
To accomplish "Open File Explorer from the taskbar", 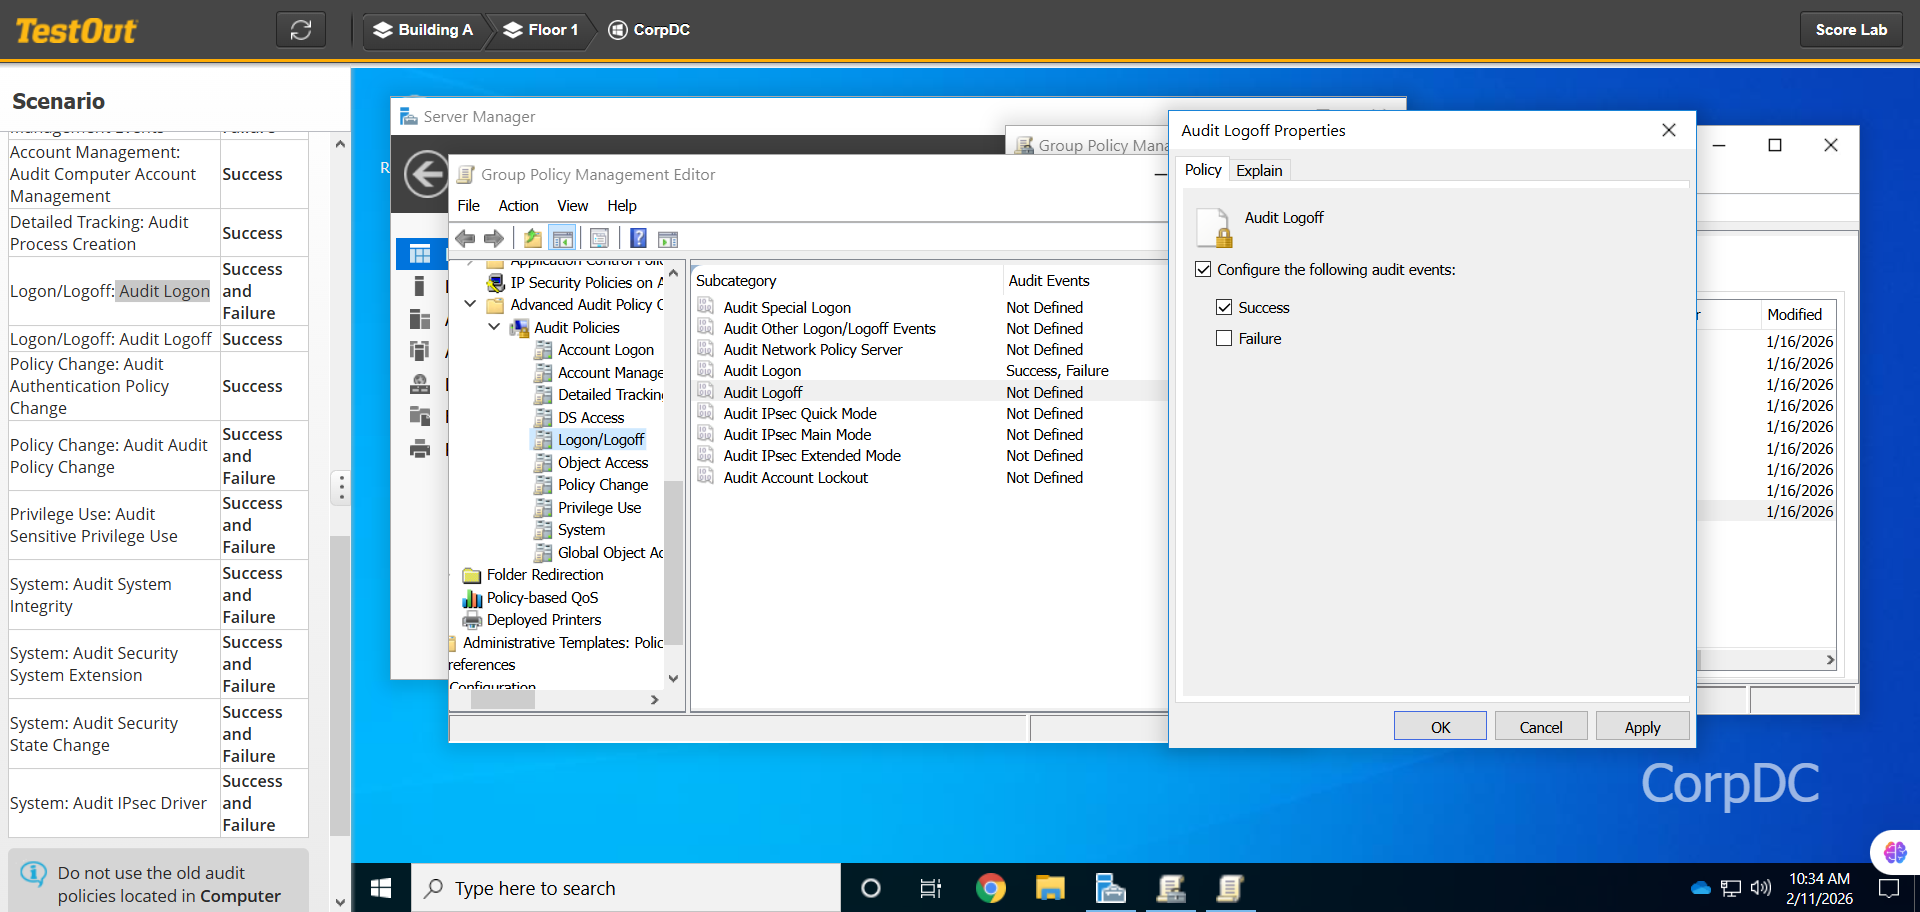I will 1050,888.
